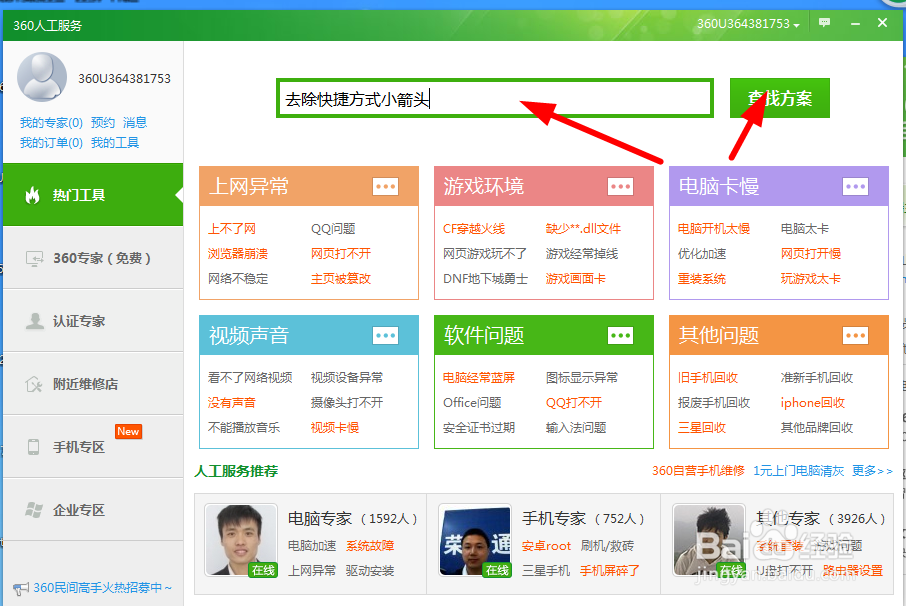The height and width of the screenshot is (606, 906).
Task: Open the 主页被篡改 link
Action: coord(341,278)
